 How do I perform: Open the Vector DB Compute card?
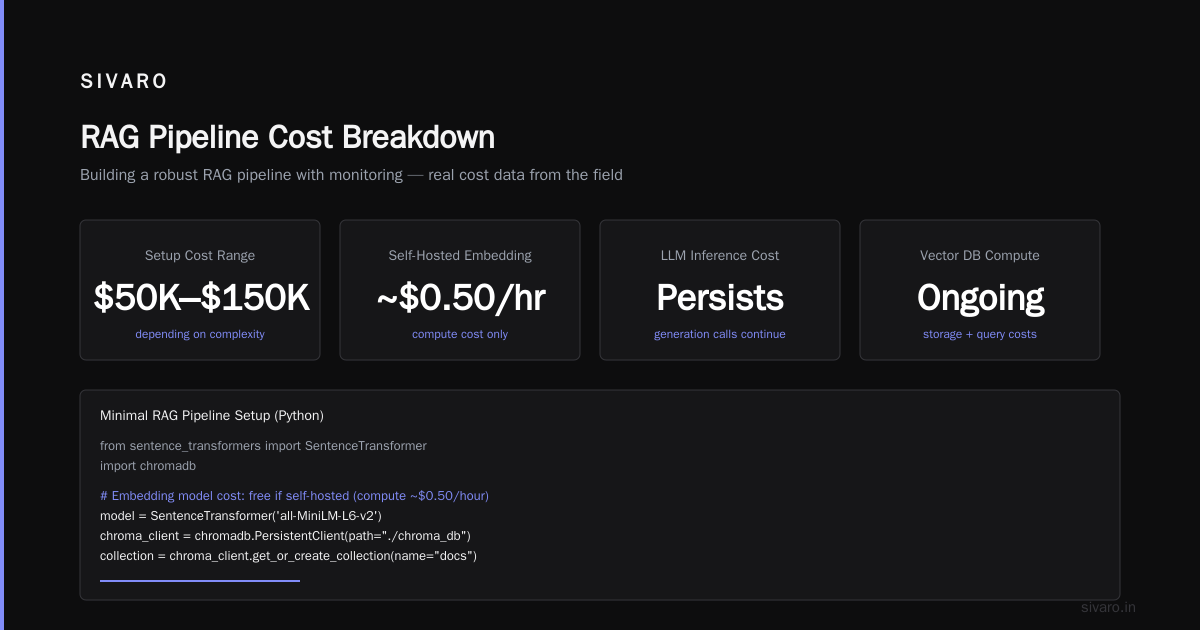click(980, 290)
